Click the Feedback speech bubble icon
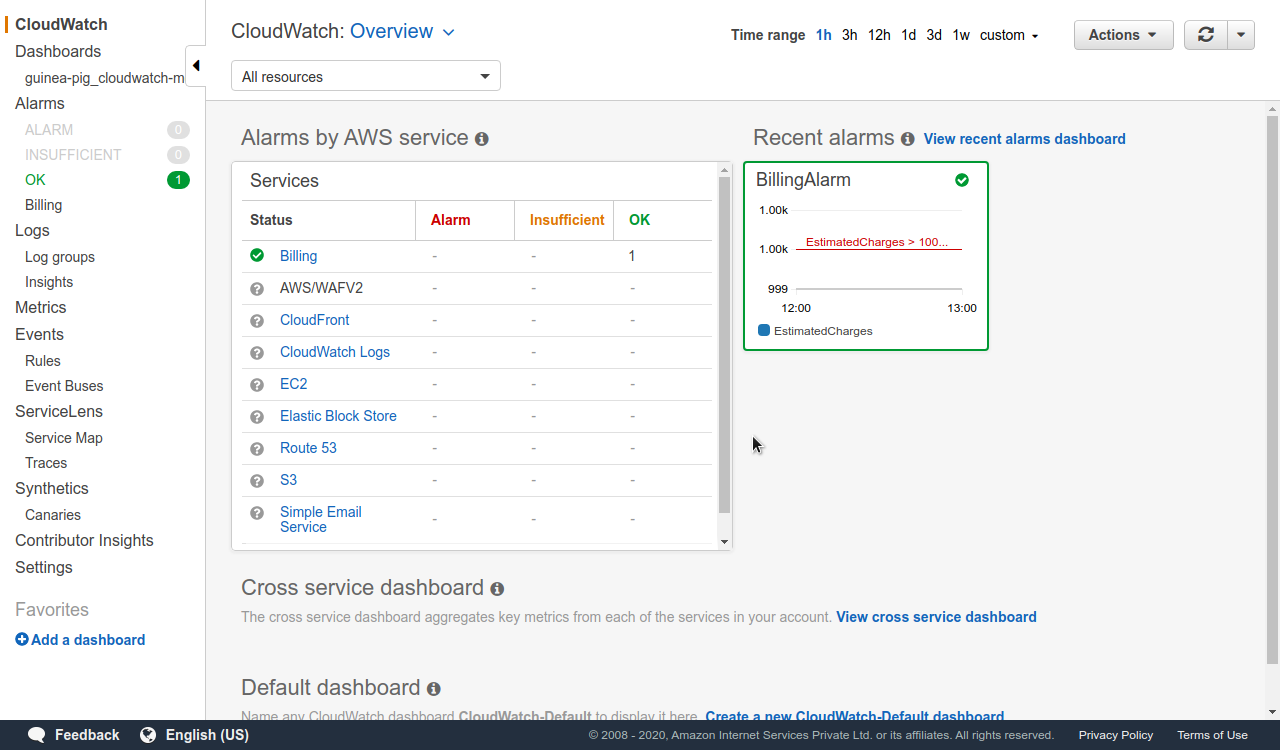1280x750 pixels. pyautogui.click(x=37, y=735)
